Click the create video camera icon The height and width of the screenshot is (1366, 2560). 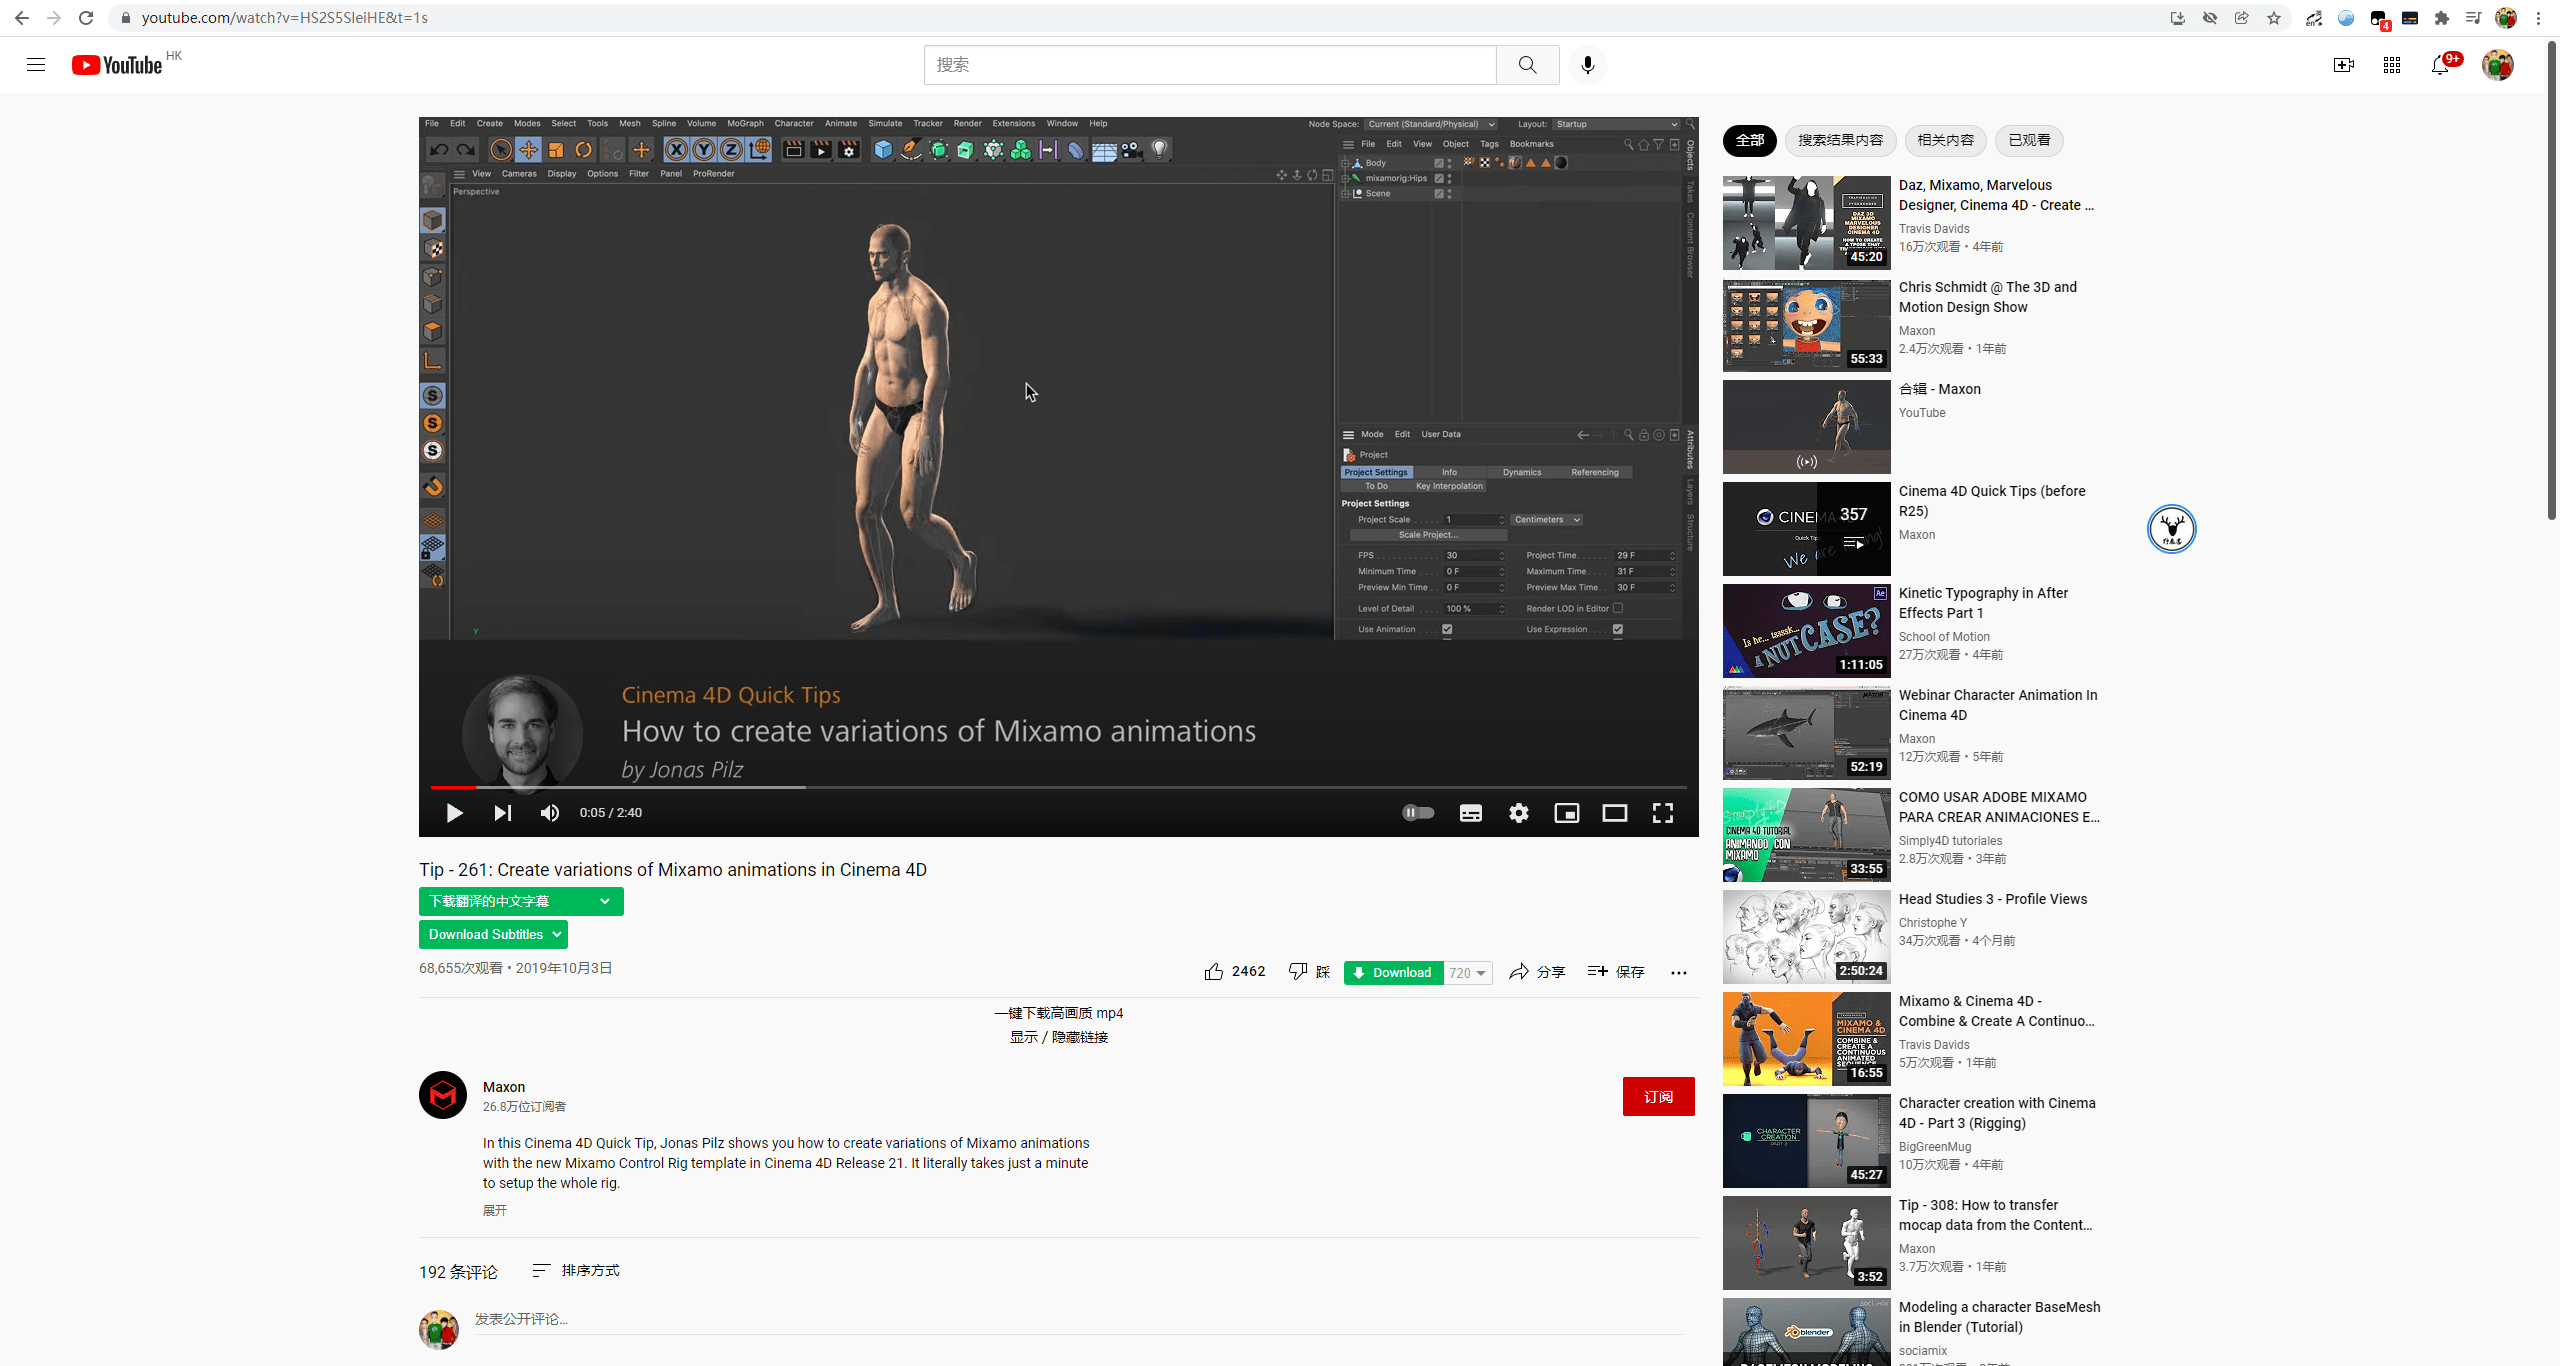(x=2343, y=64)
